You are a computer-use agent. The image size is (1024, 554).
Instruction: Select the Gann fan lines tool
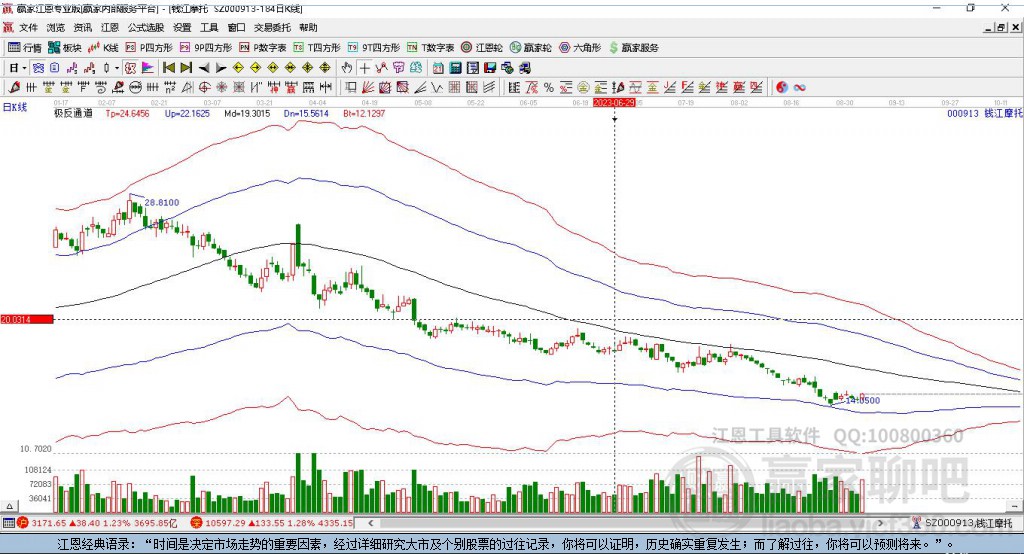[x=368, y=87]
